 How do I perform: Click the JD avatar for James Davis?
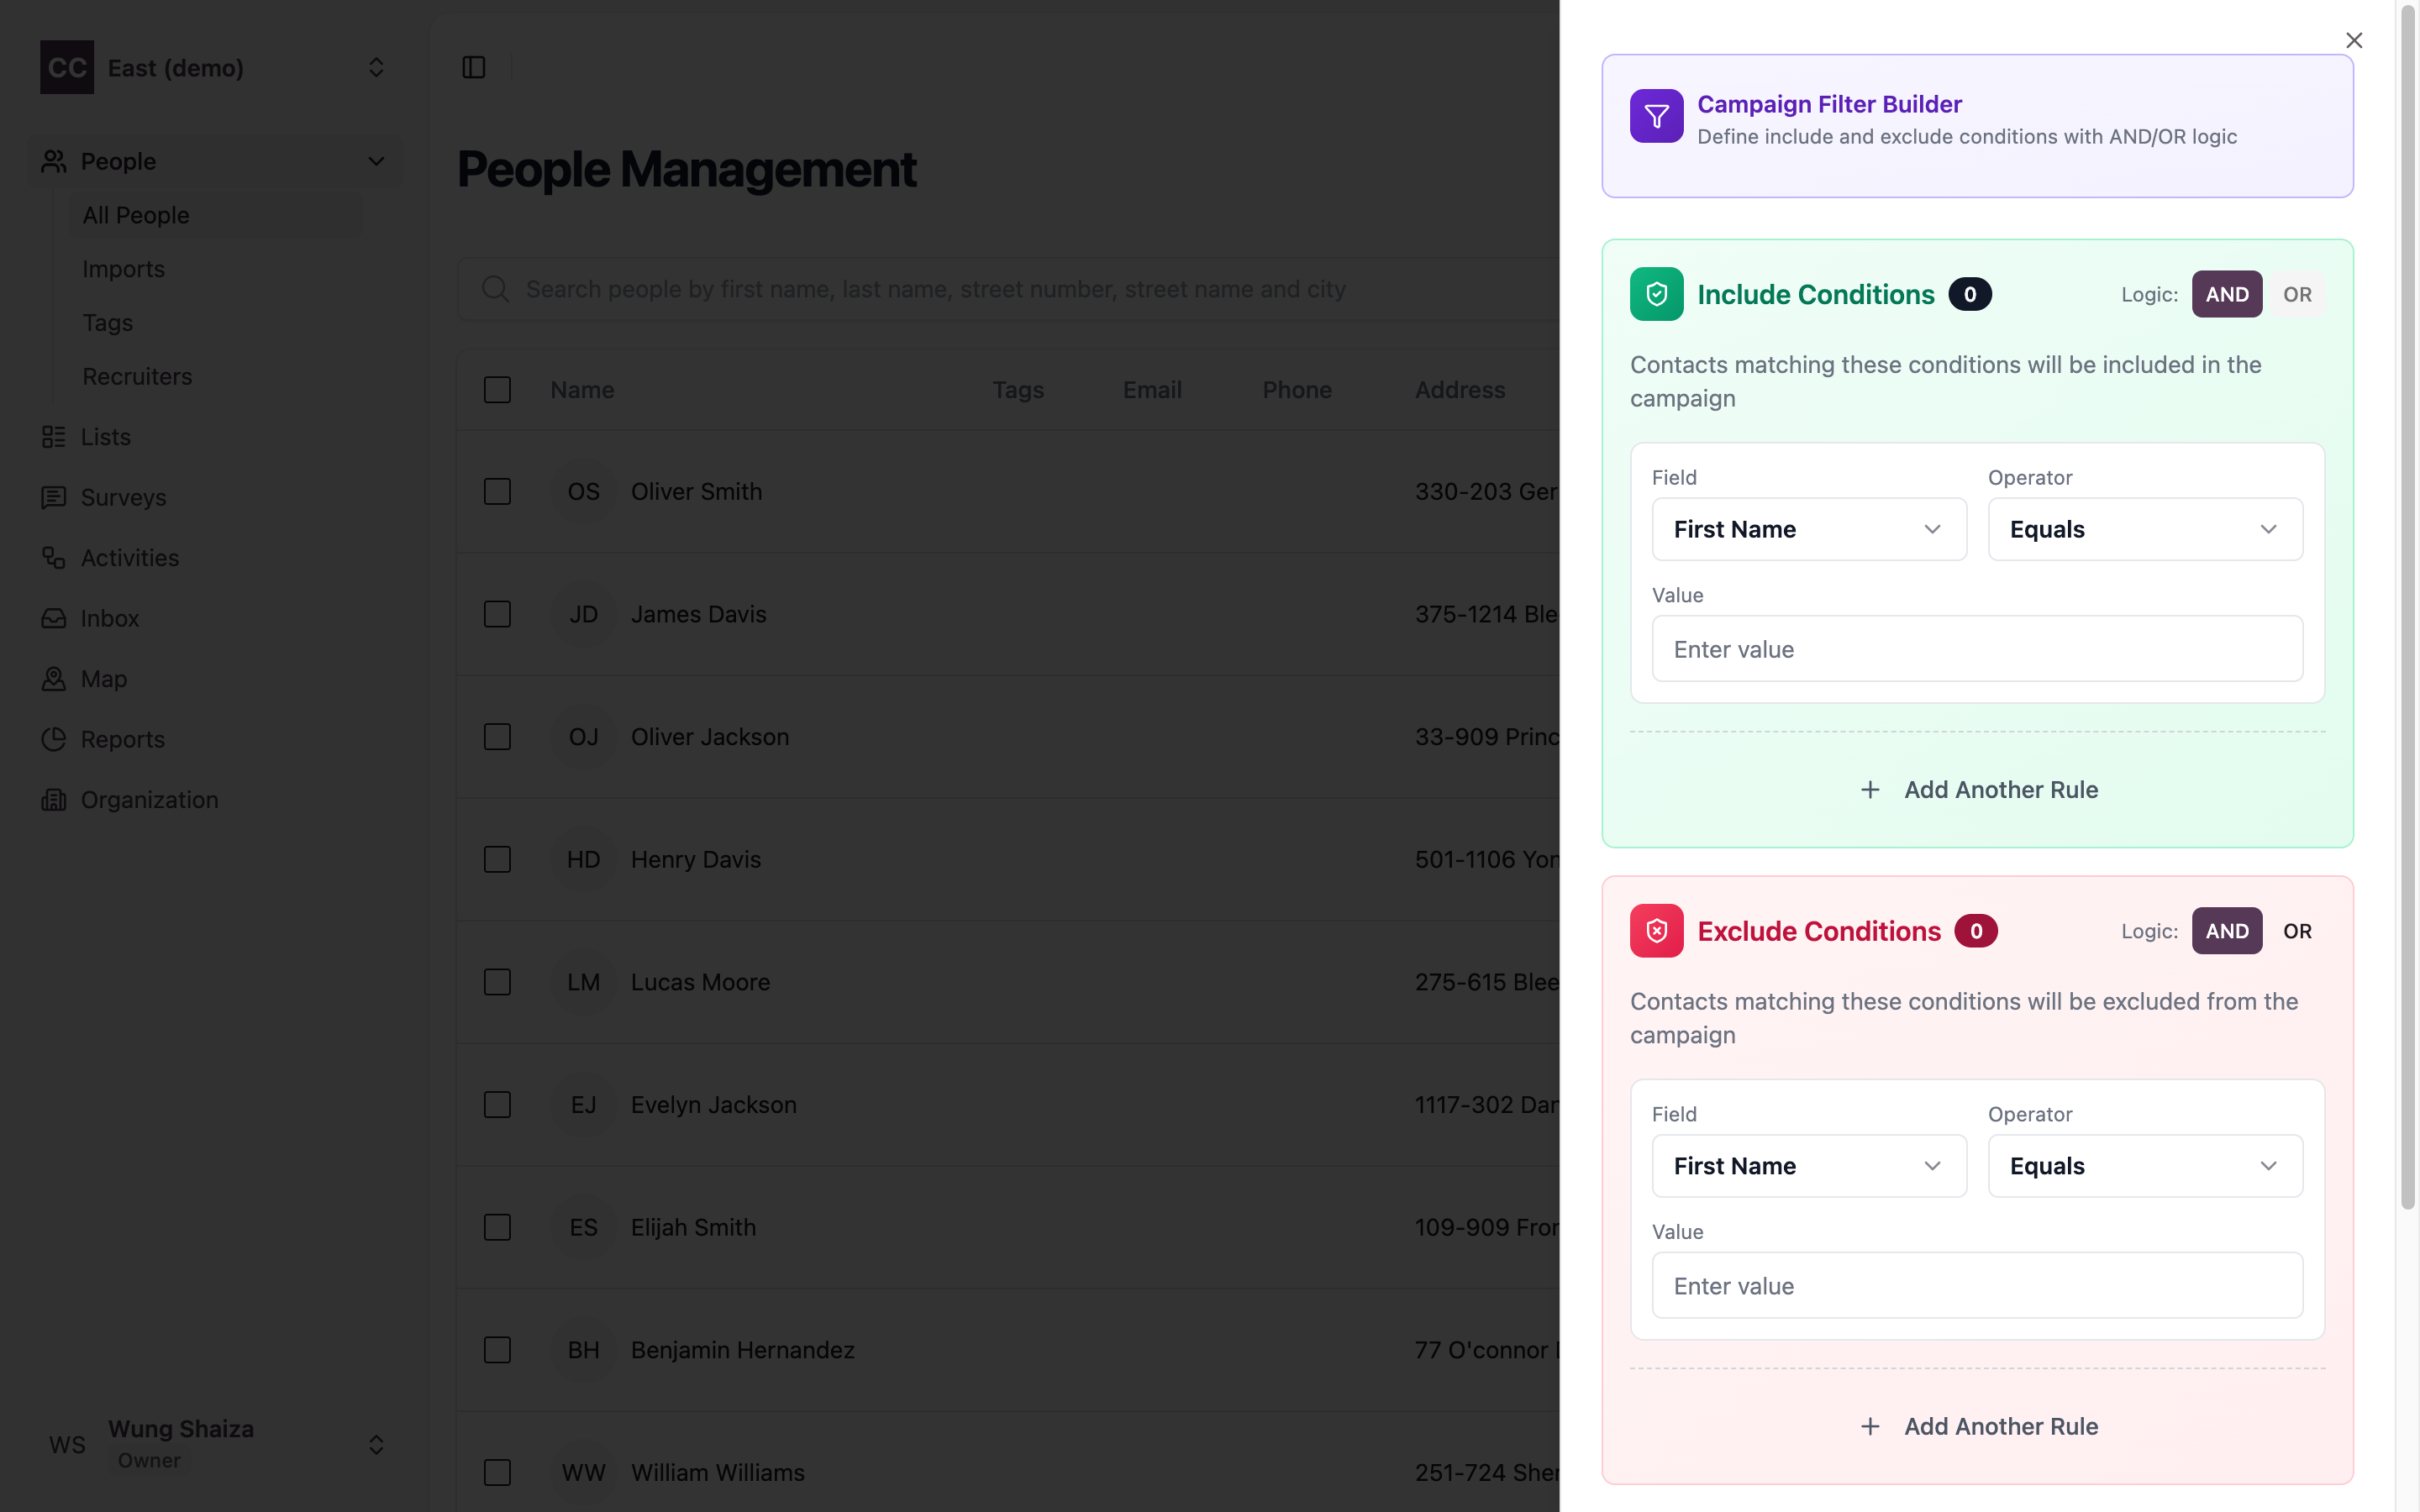tap(584, 614)
